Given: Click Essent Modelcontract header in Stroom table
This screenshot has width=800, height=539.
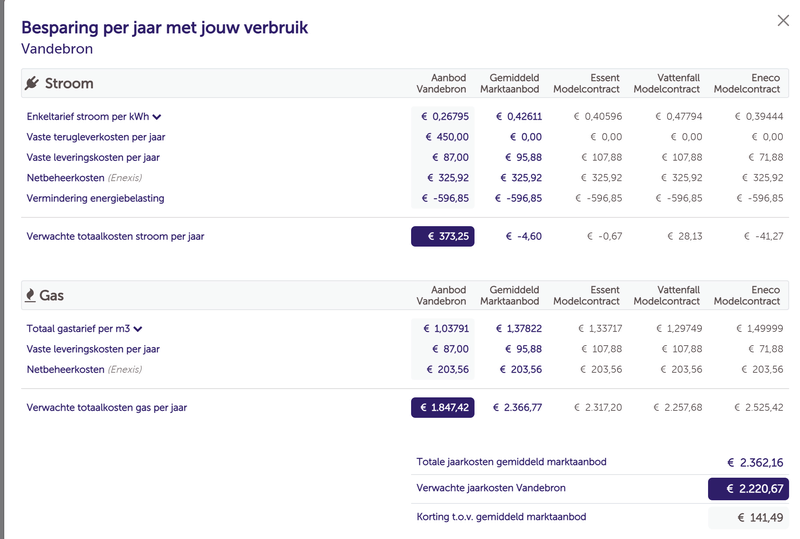Looking at the screenshot, I should coord(587,84).
